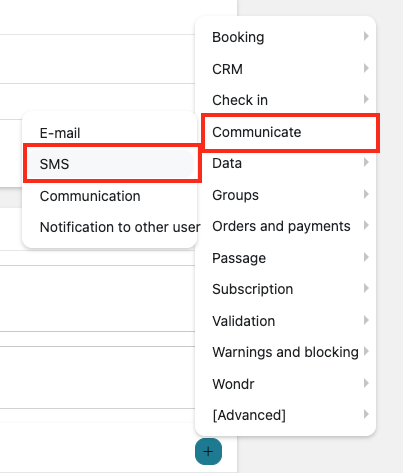The width and height of the screenshot is (403, 473).
Task: Click the arrow beside Data
Action: [366, 162]
